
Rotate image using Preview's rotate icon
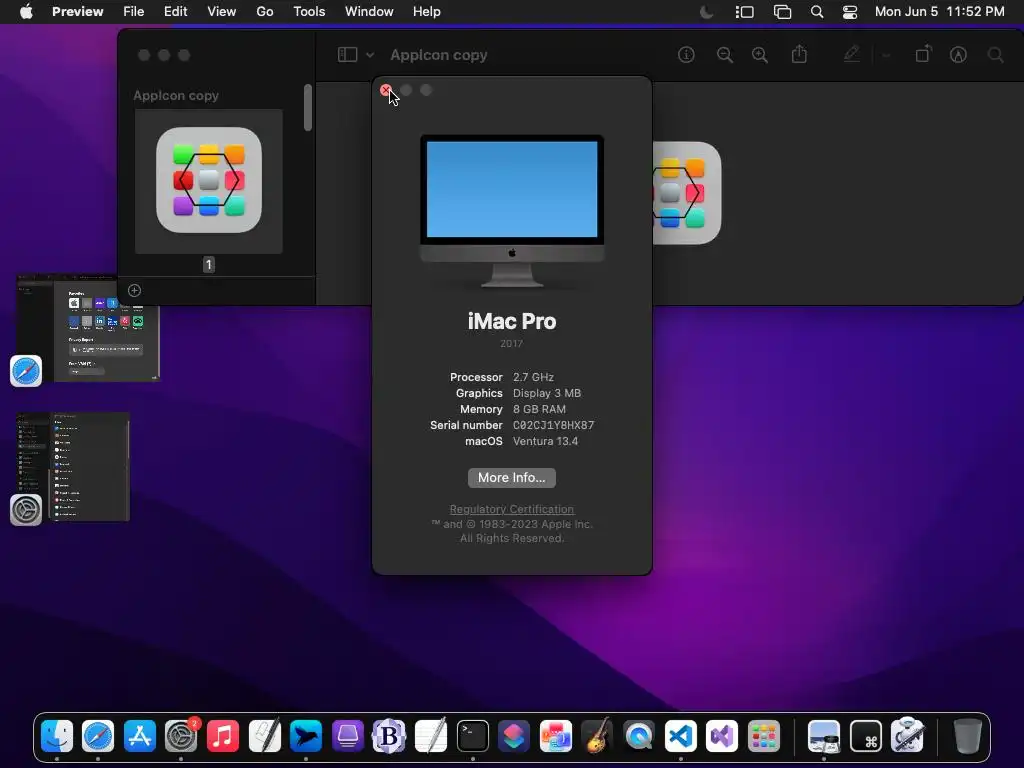[x=923, y=54]
